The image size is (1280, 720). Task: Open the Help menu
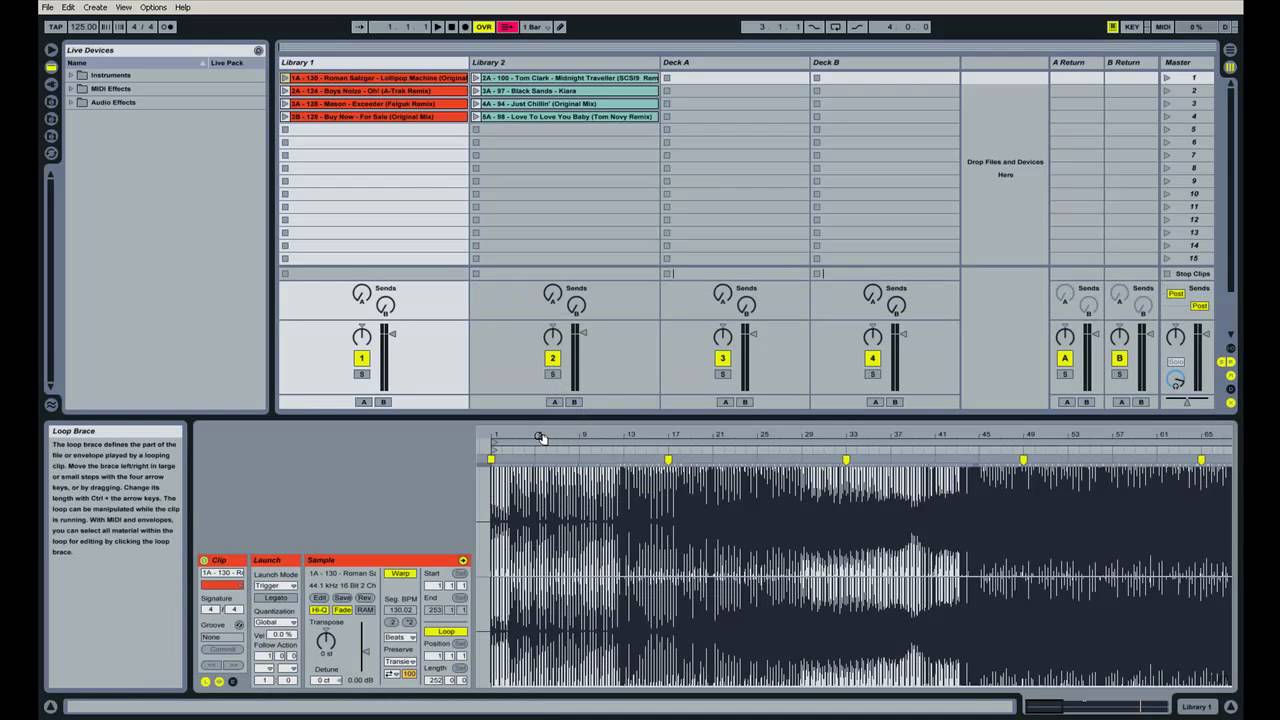183,7
